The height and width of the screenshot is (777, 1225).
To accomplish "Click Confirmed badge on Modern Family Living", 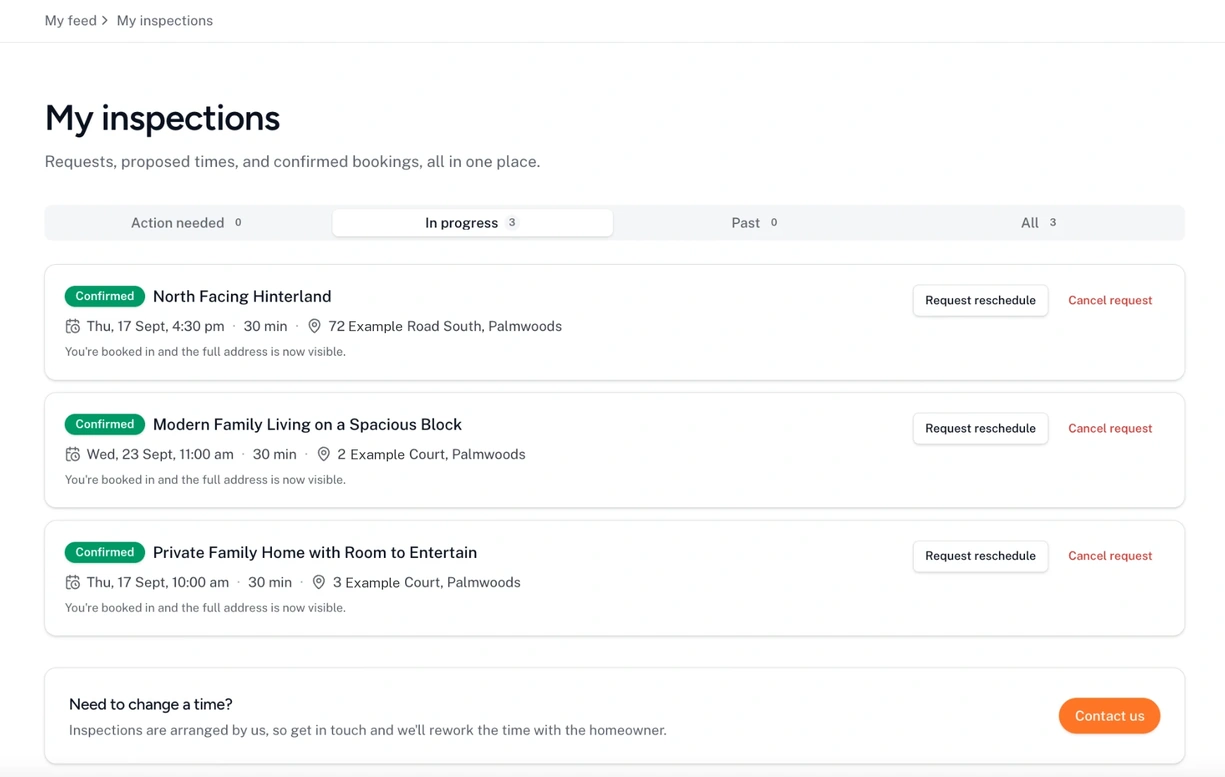I will (105, 424).
